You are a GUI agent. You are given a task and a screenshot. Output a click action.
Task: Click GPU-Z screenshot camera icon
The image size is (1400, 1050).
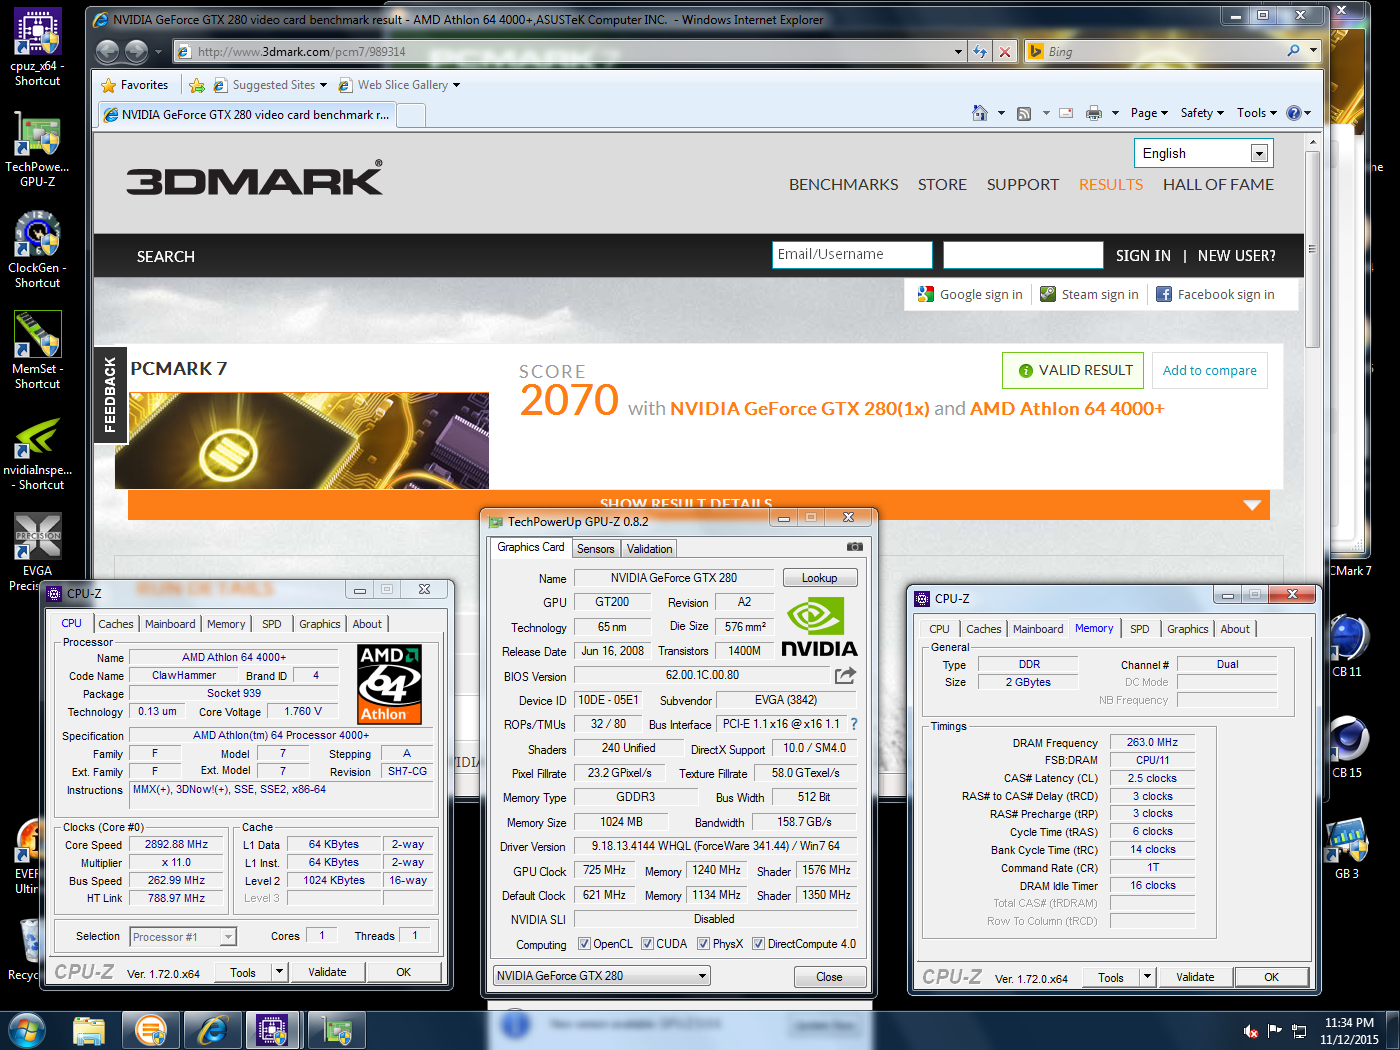[x=855, y=547]
